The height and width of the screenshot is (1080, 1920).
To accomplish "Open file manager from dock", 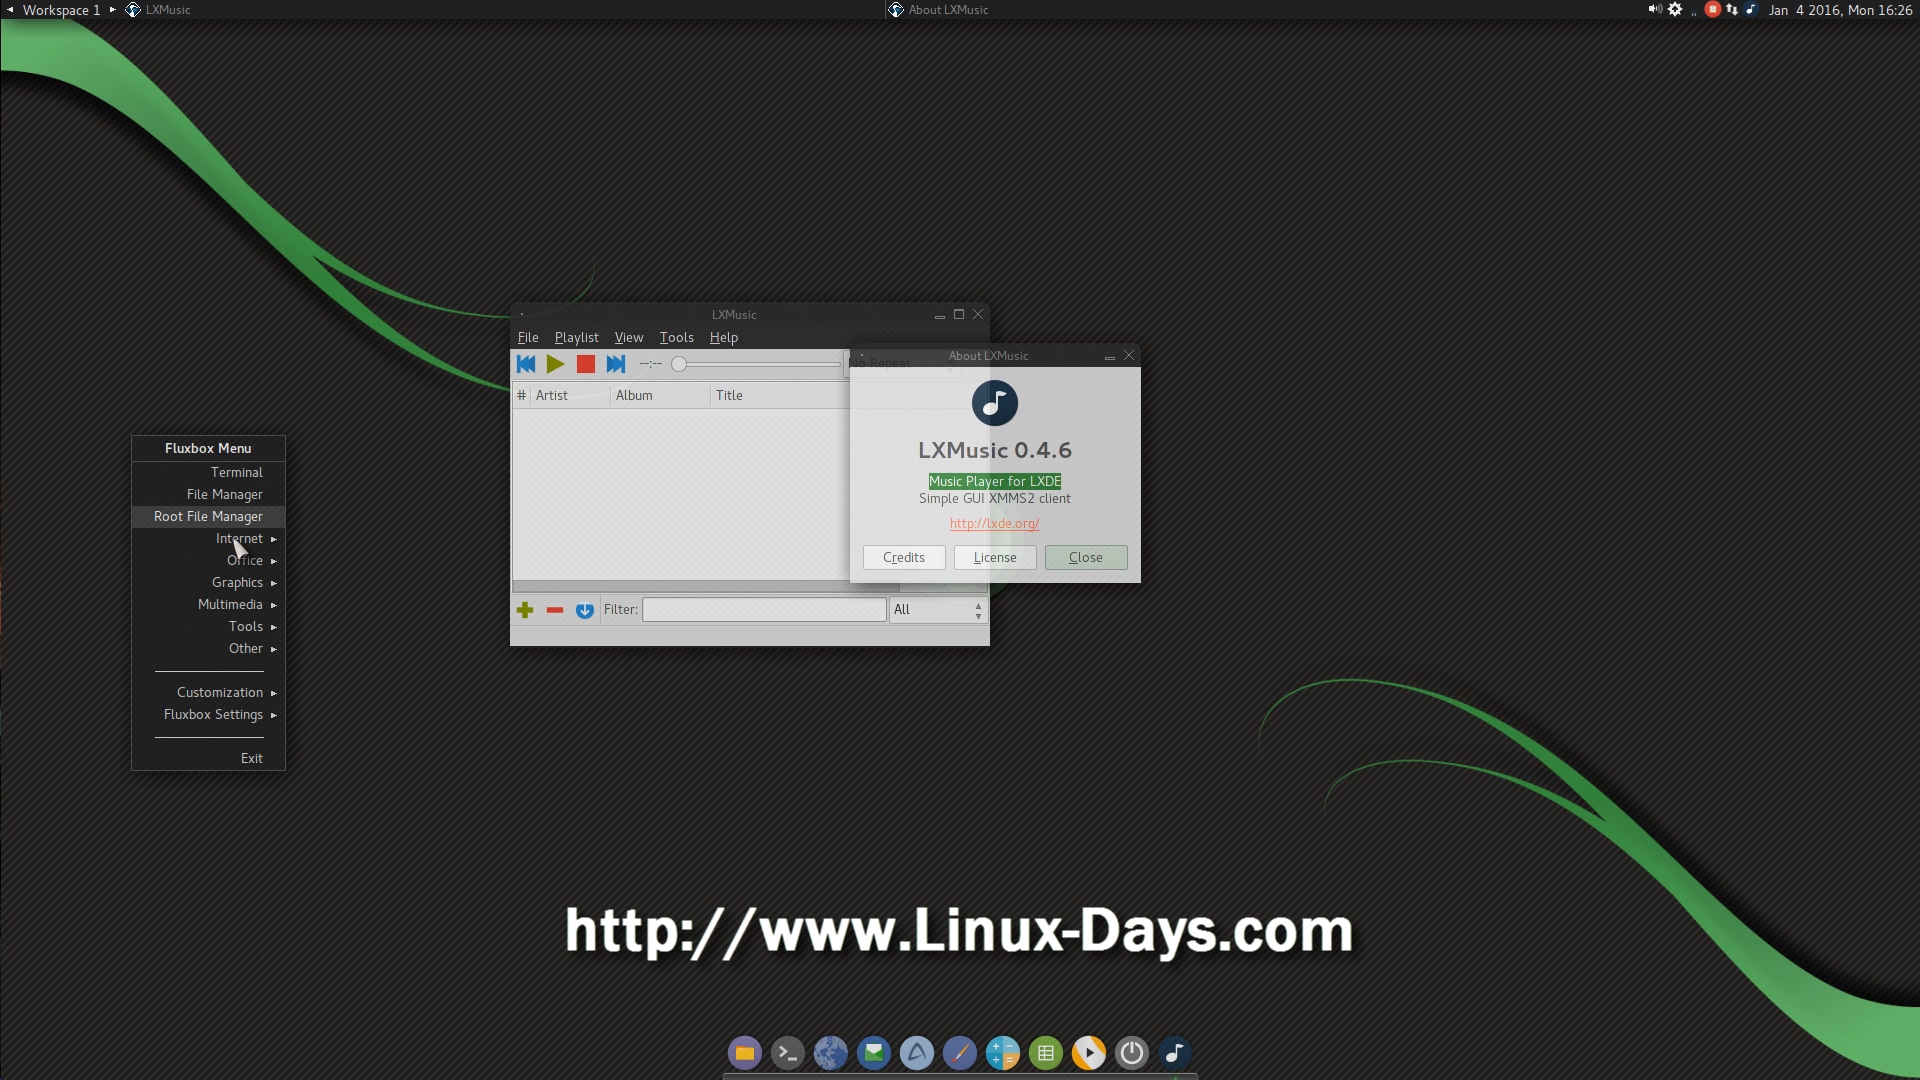I will click(x=745, y=1053).
